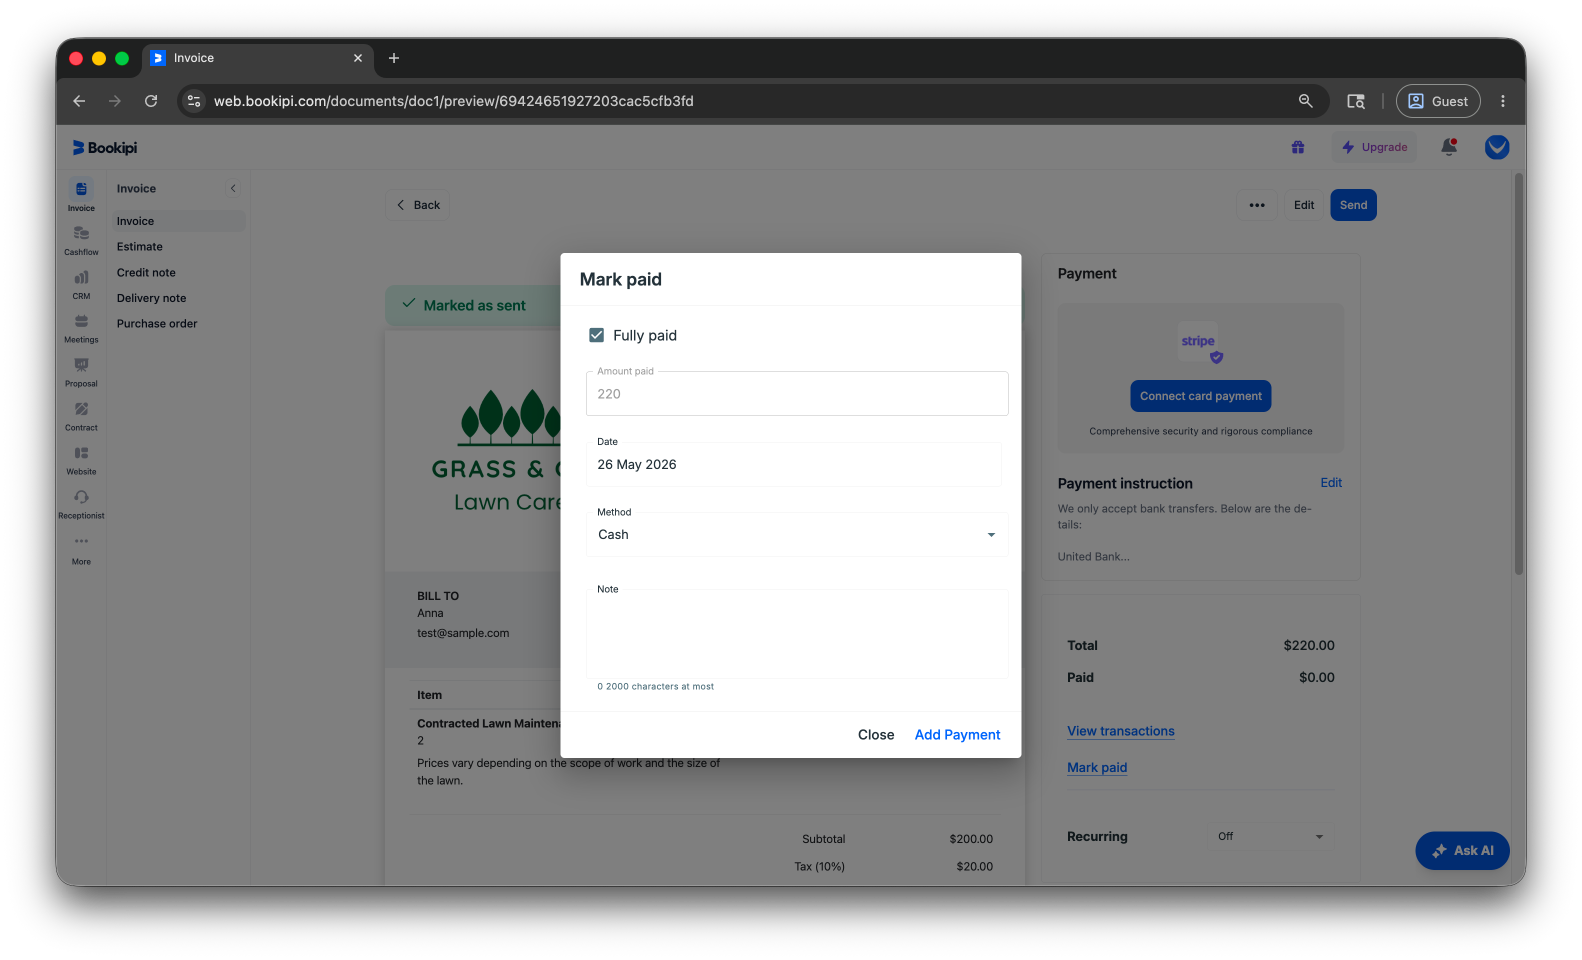
Task: Open the Recurring dropdown set to Off
Action: tap(1270, 836)
